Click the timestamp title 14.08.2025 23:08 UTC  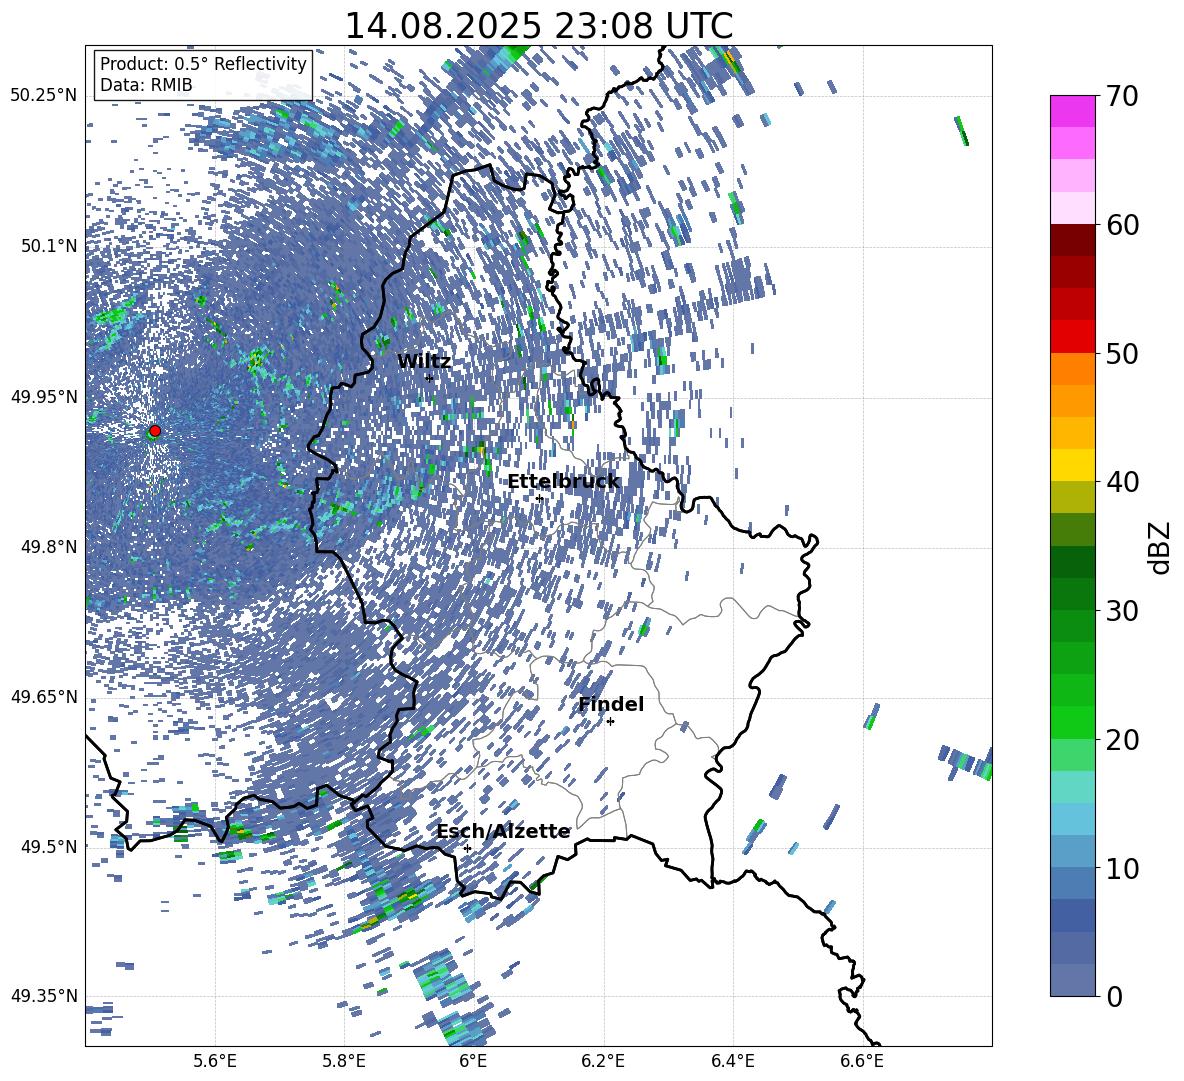pos(538,26)
